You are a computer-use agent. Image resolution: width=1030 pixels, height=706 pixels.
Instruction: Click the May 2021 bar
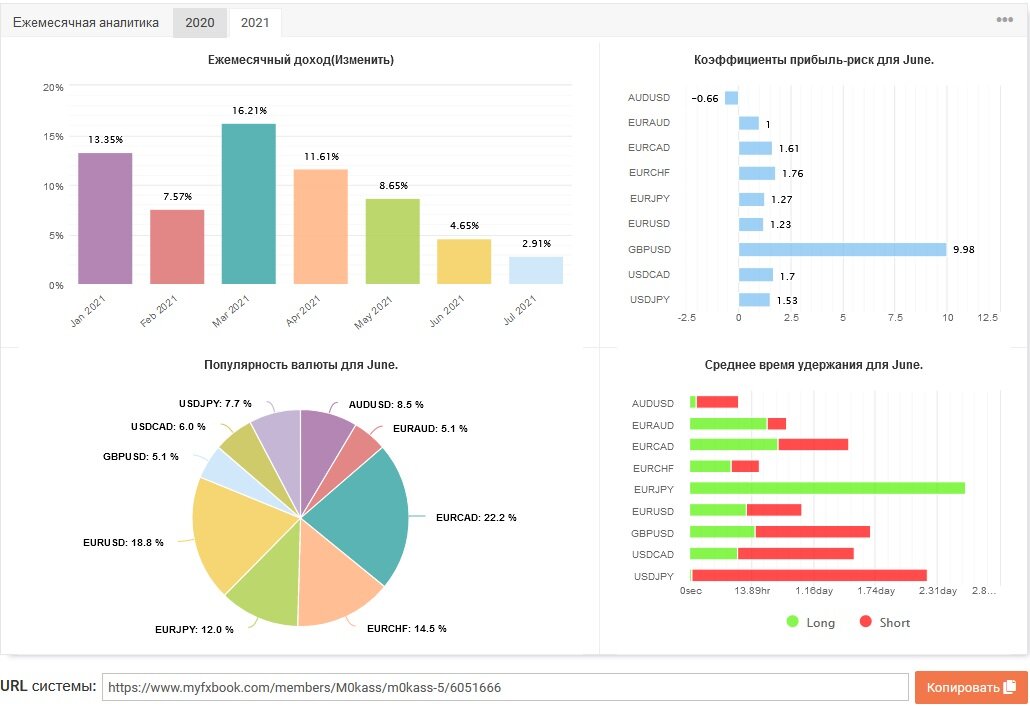[x=393, y=241]
